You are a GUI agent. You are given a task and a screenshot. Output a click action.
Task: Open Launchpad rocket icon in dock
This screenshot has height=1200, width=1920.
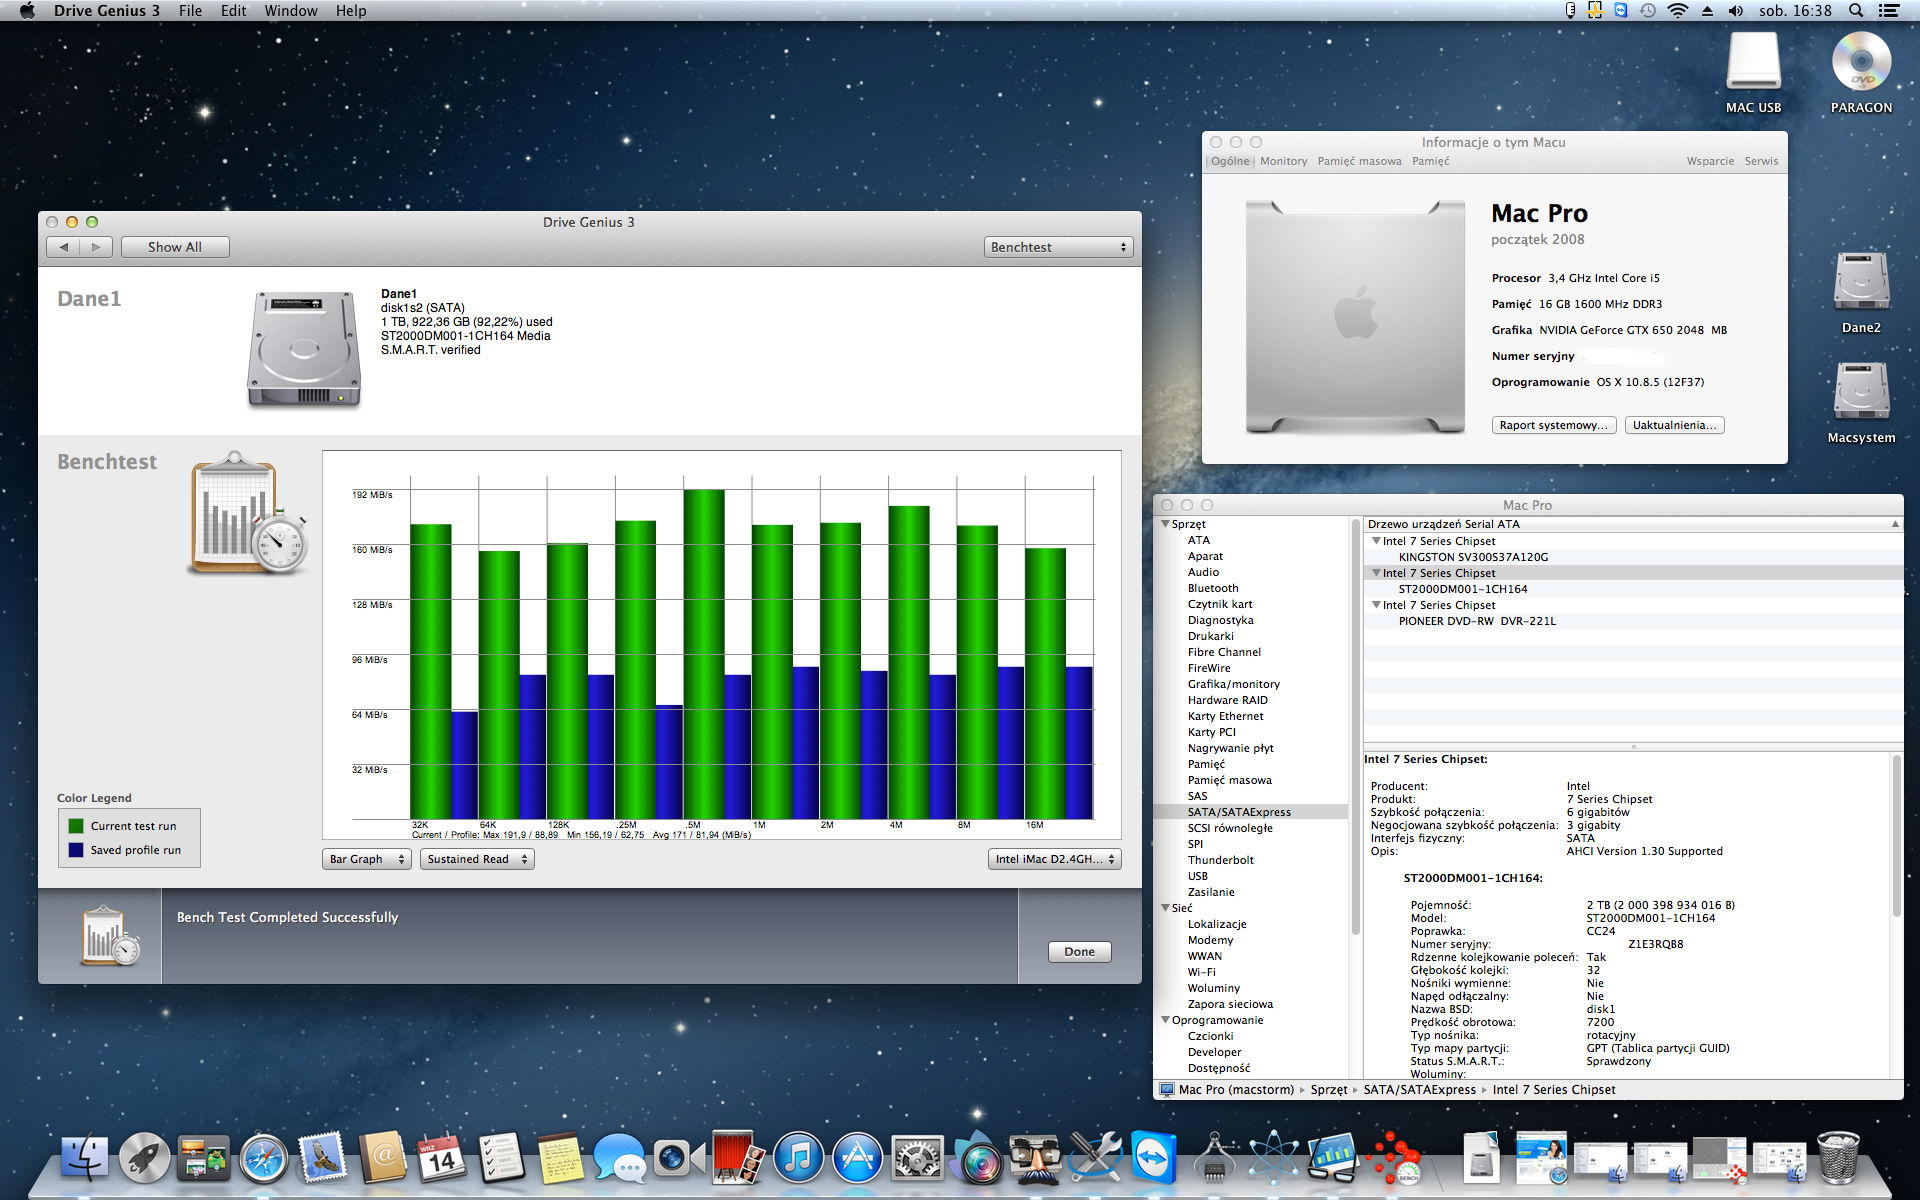tap(144, 1158)
